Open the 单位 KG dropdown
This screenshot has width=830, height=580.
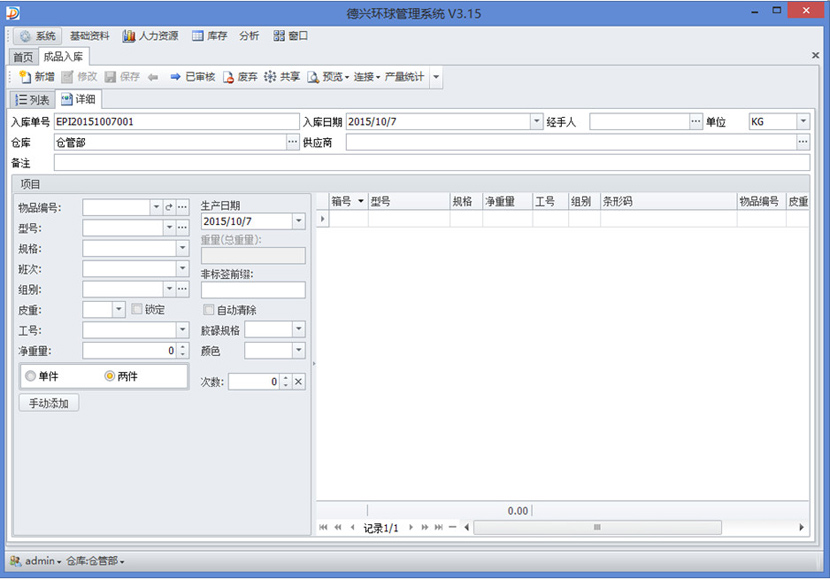803,122
